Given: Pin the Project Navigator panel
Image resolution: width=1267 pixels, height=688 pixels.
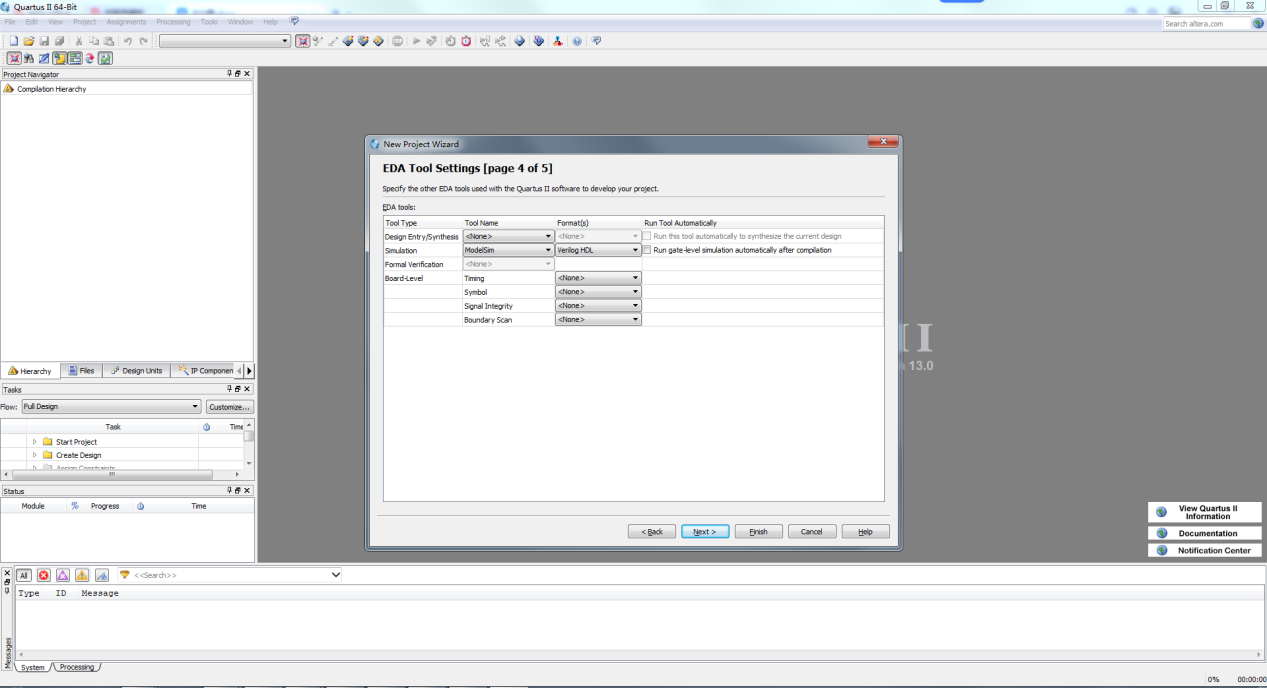Looking at the screenshot, I should (229, 74).
